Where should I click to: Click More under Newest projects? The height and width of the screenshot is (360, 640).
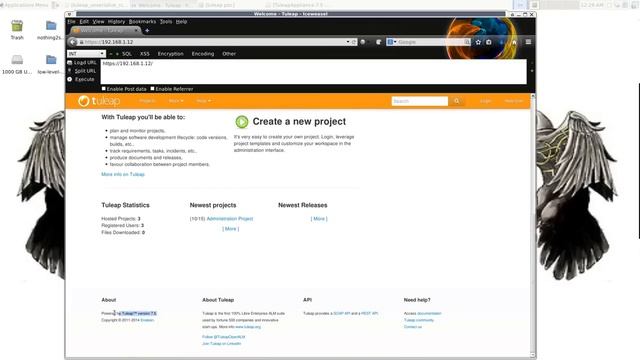point(231,229)
